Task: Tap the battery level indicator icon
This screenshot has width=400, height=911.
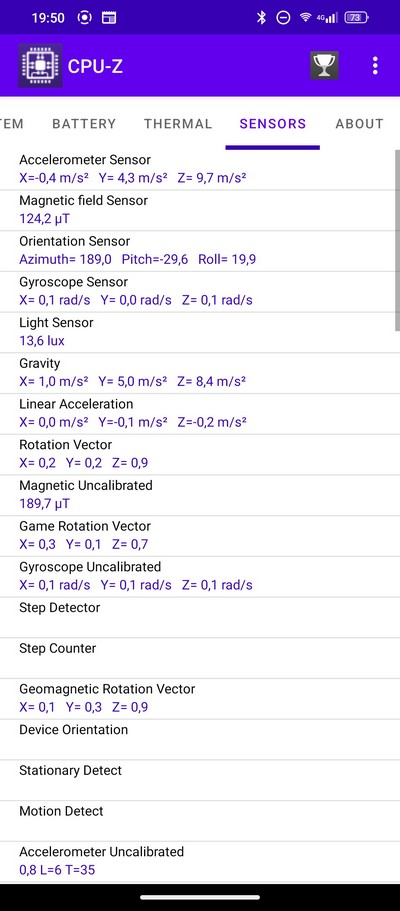Action: 356,18
